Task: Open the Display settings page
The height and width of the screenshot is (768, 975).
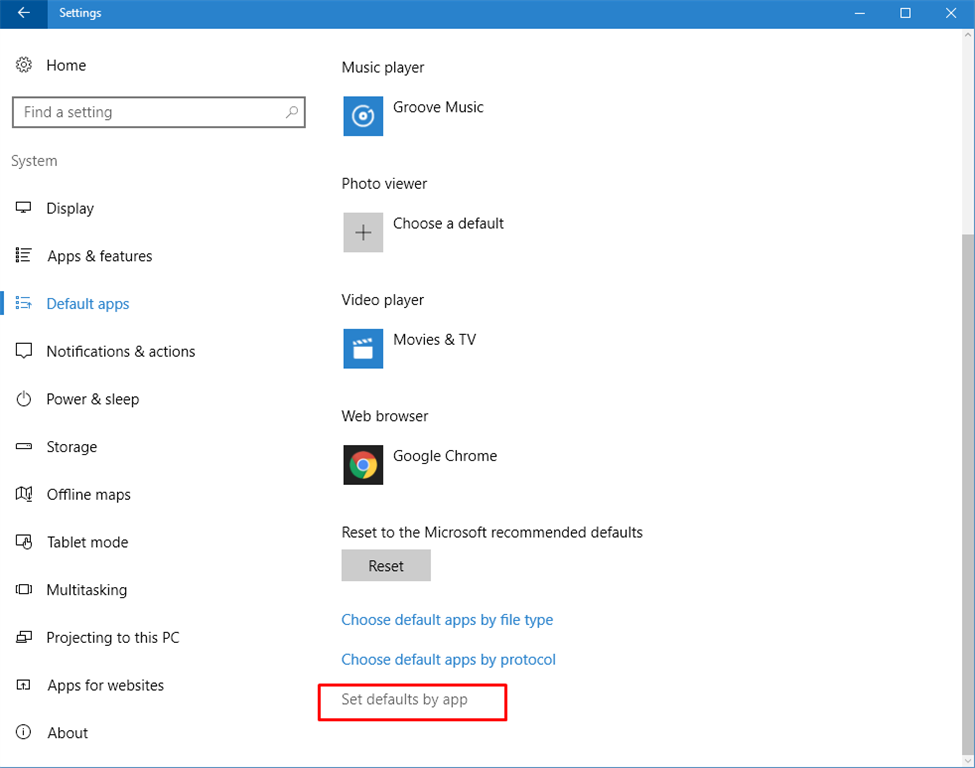Action: 70,208
